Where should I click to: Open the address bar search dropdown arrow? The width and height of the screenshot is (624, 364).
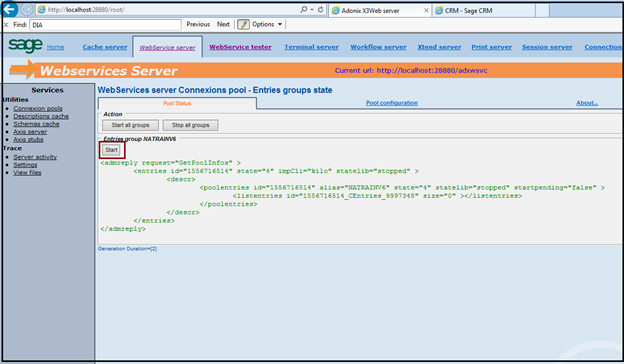click(312, 10)
